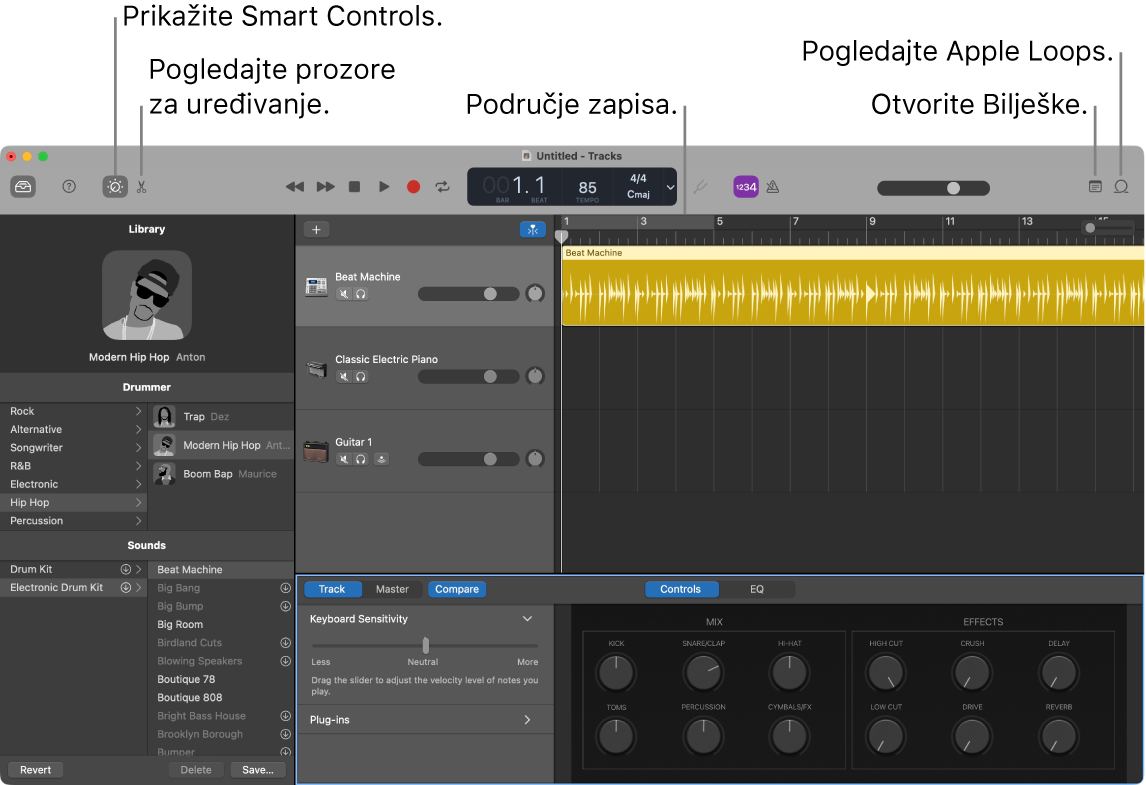Expand the R&B drummer genre
Screen dimensions: 1146x785
point(138,466)
